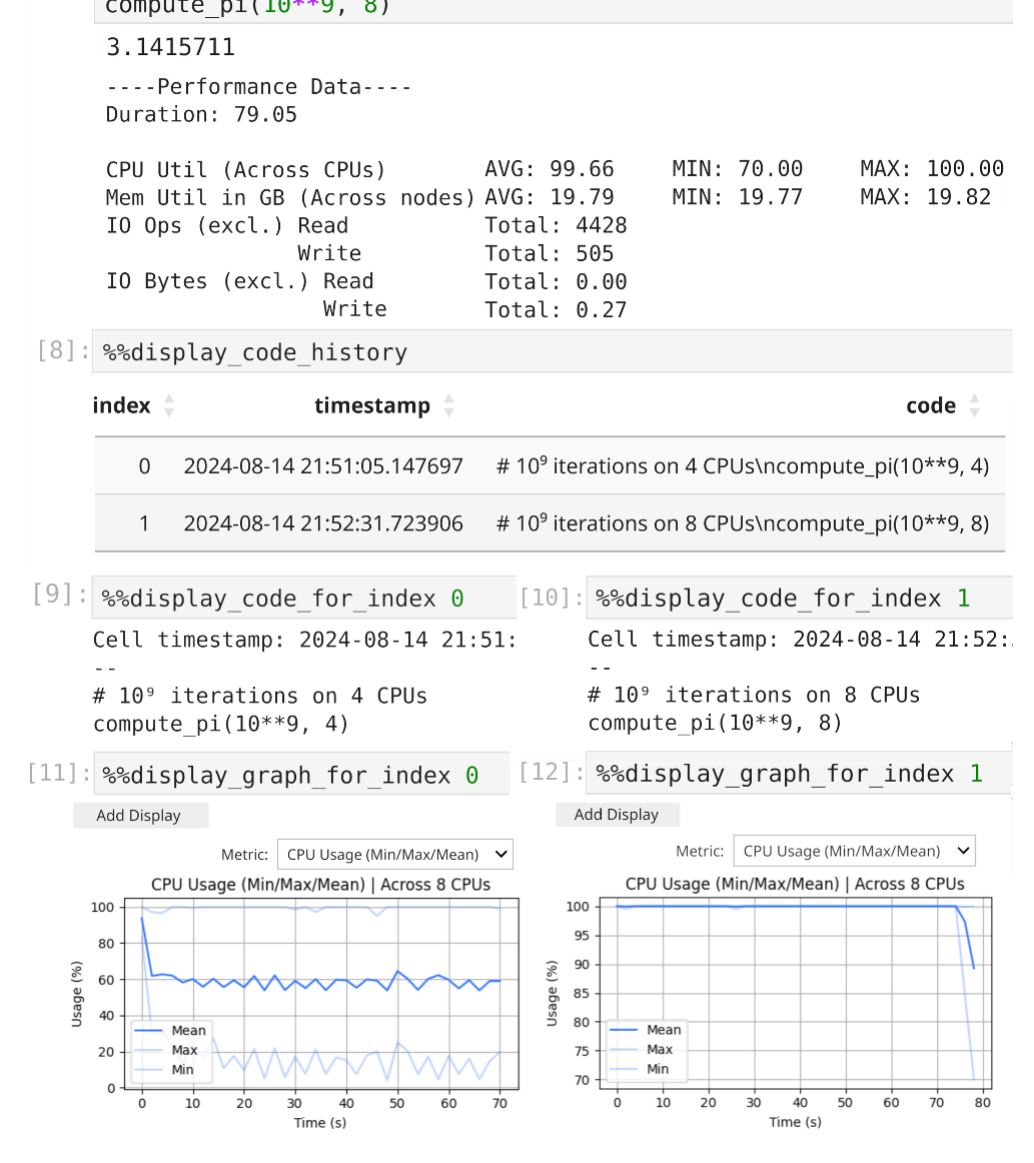Open Metric dropdown in cell 12 graph
This screenshot has width=1034, height=1163.
[x=854, y=851]
